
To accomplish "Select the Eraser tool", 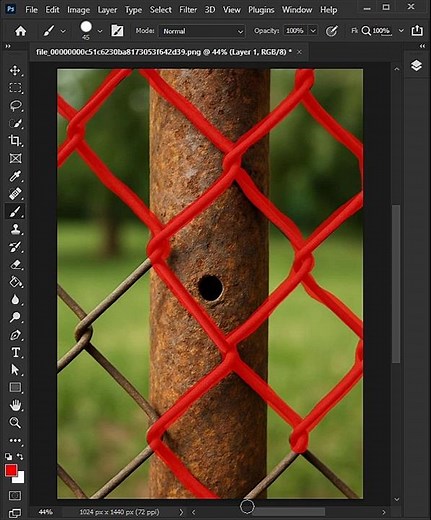I will click(x=15, y=265).
